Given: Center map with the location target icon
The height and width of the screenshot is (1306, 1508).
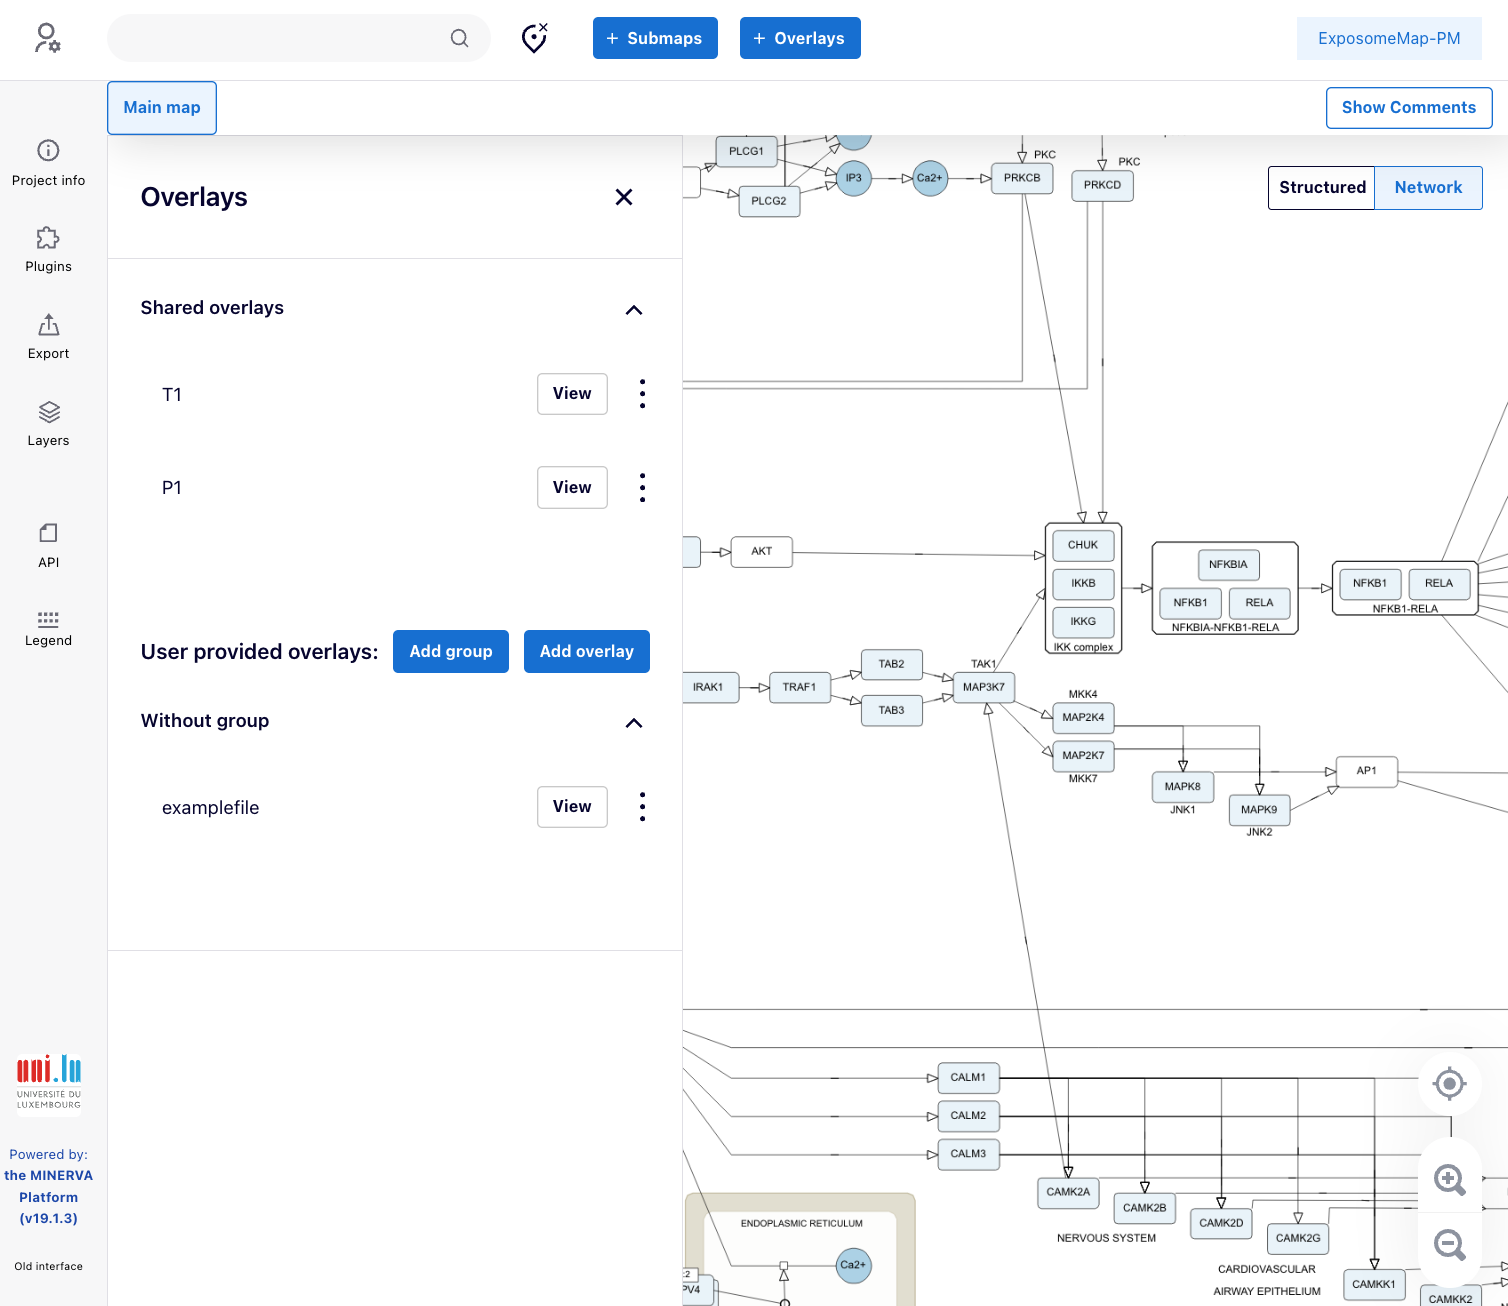Looking at the screenshot, I should coord(1449,1083).
